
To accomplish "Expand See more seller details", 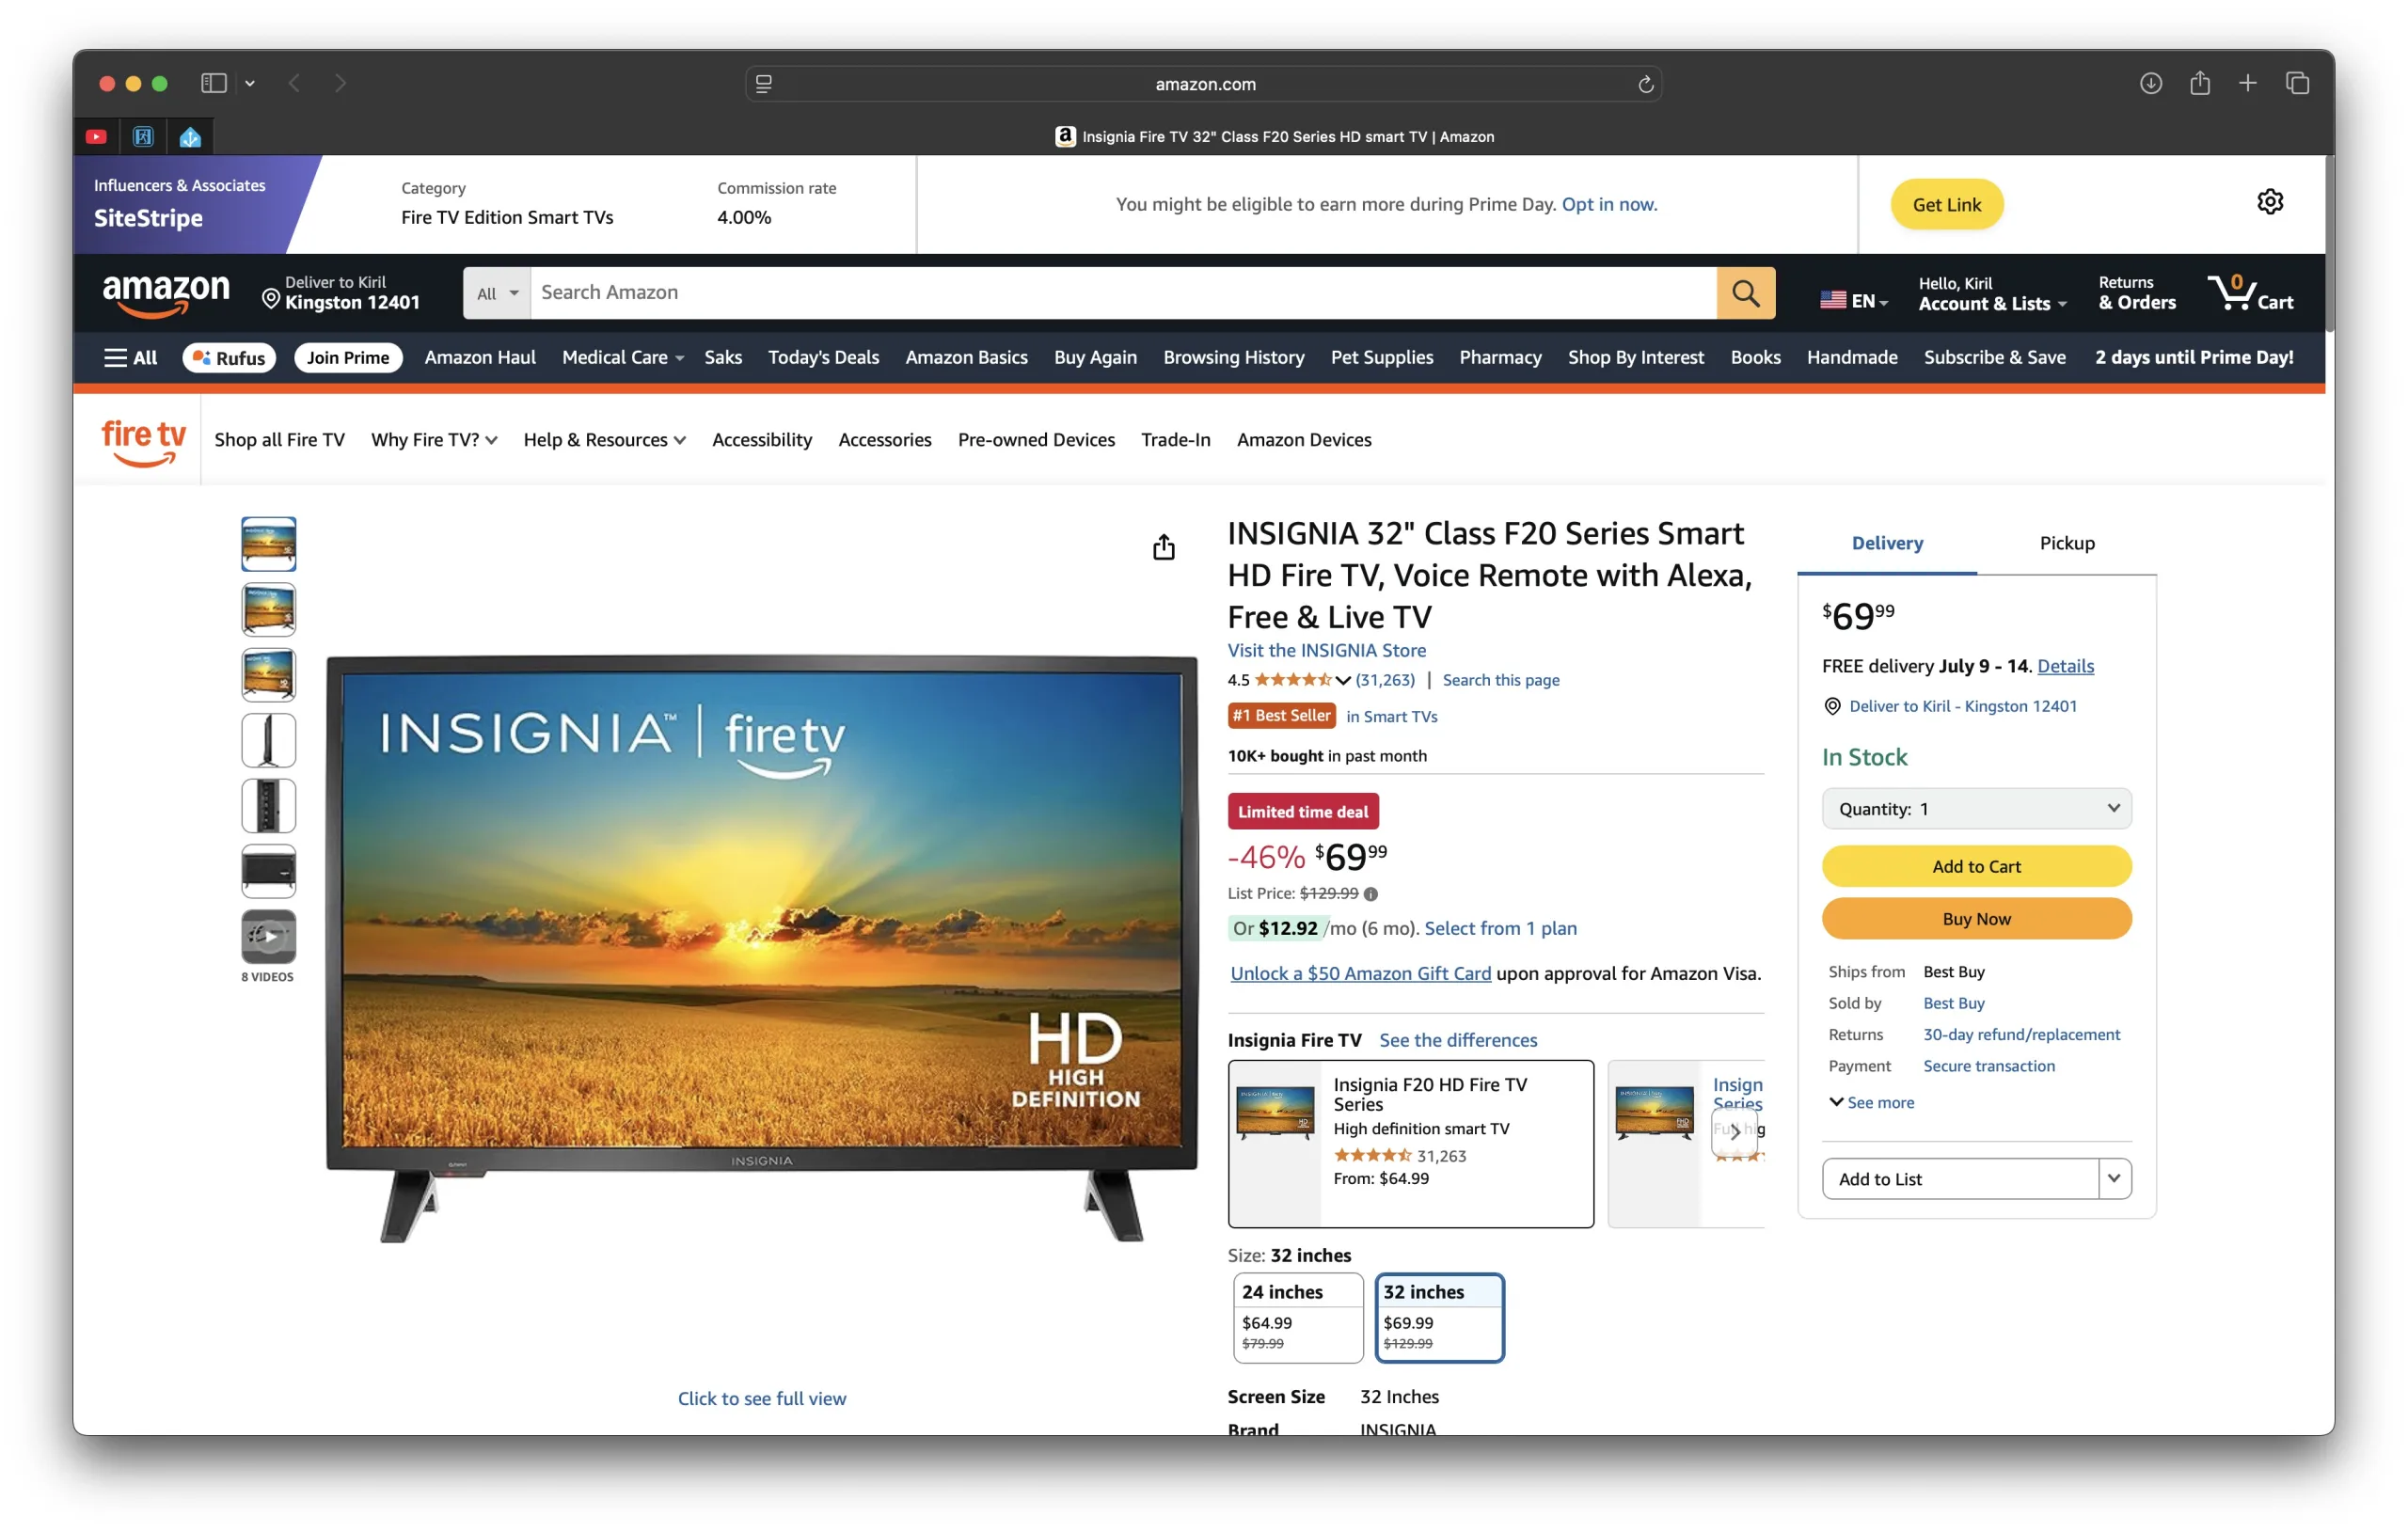I will pyautogui.click(x=1870, y=1102).
